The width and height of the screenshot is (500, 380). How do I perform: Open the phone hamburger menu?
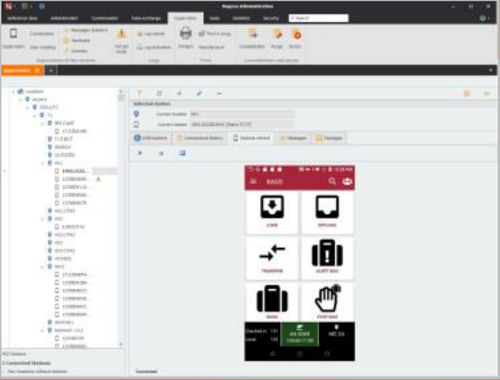click(x=253, y=181)
